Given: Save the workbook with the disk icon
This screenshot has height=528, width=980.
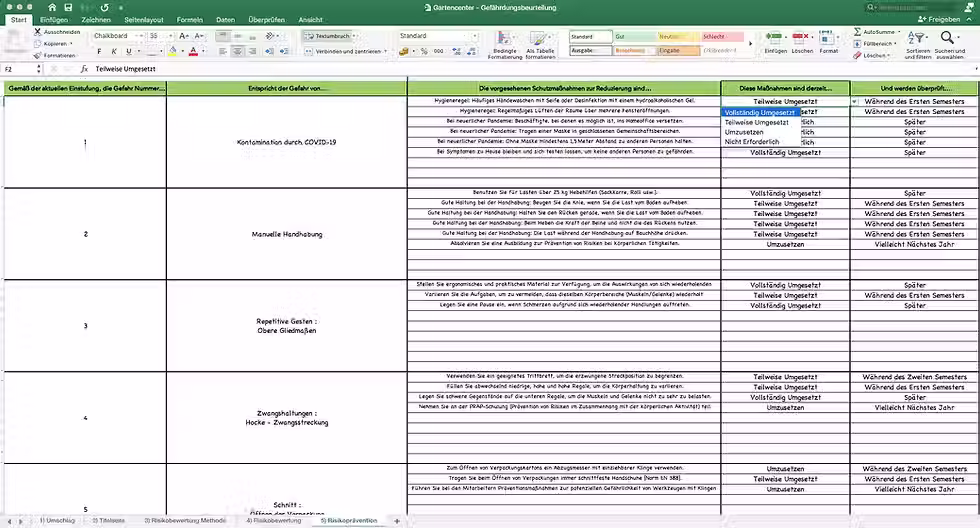Looking at the screenshot, I should [68, 7].
